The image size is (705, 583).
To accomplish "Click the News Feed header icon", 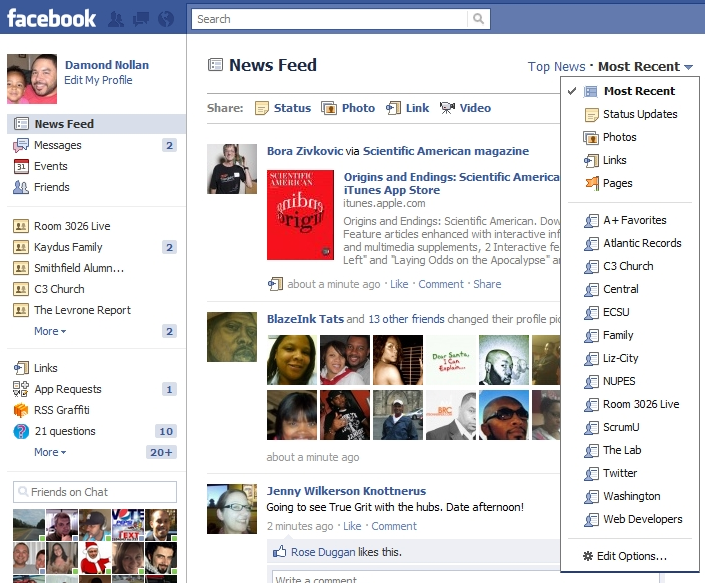I will 215,65.
